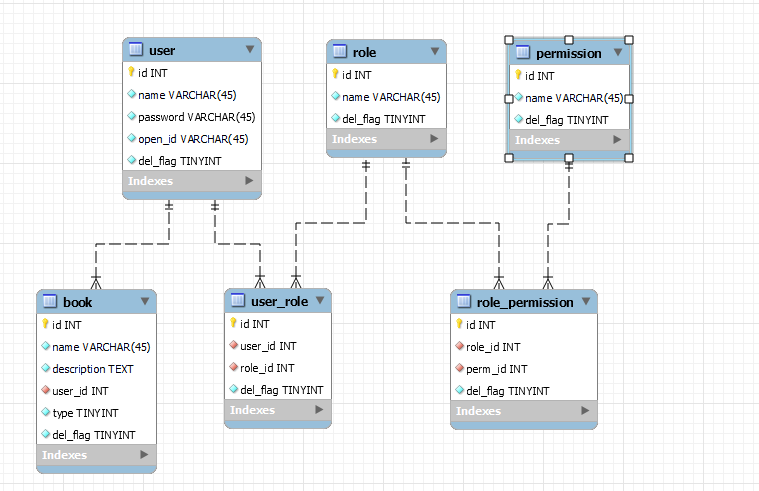Click the role table icon
The image size is (759, 491).
339,52
